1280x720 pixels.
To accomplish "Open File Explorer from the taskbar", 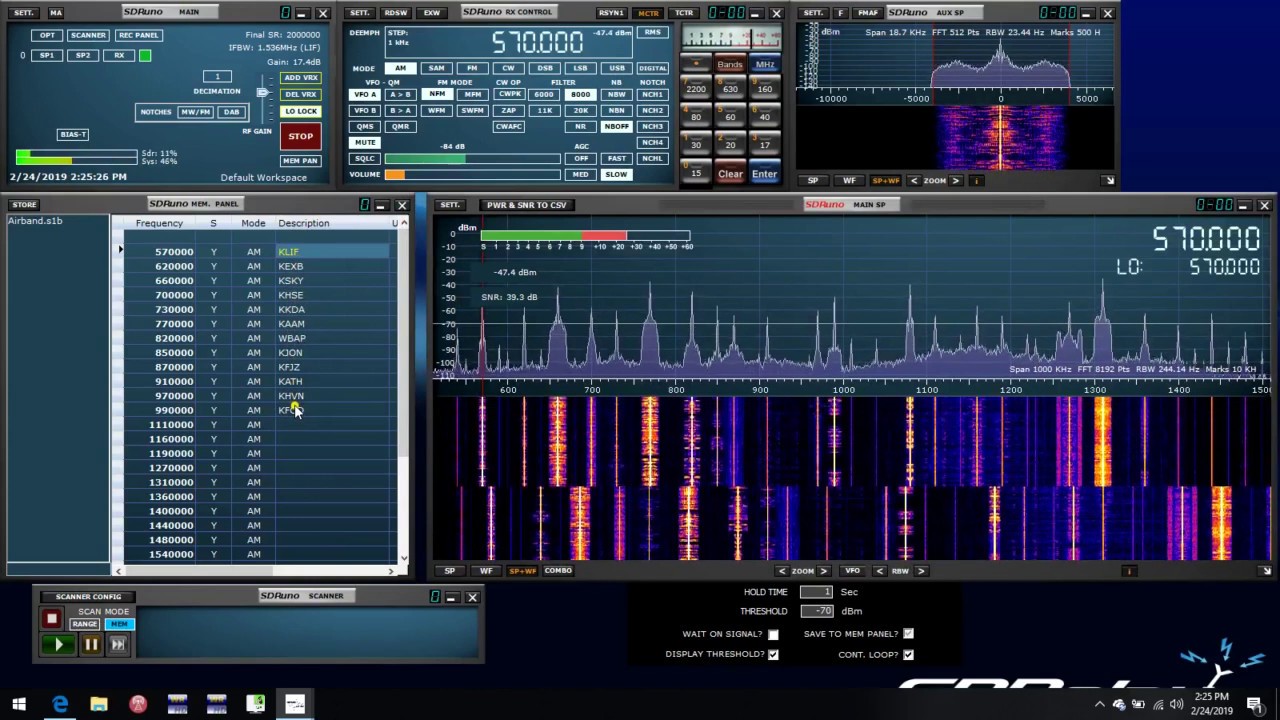I will click(x=99, y=704).
